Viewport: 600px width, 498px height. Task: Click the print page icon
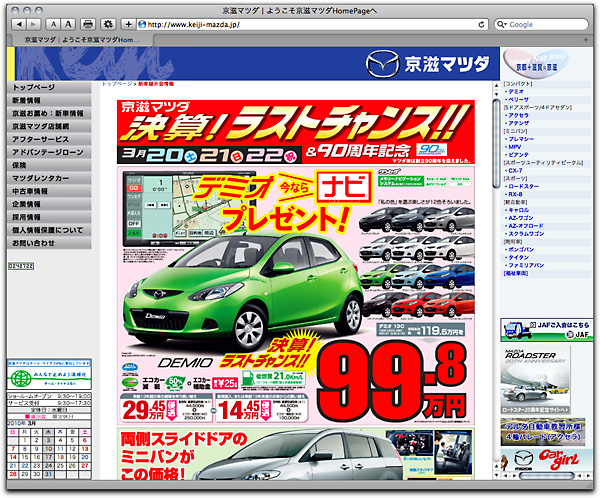tap(88, 23)
